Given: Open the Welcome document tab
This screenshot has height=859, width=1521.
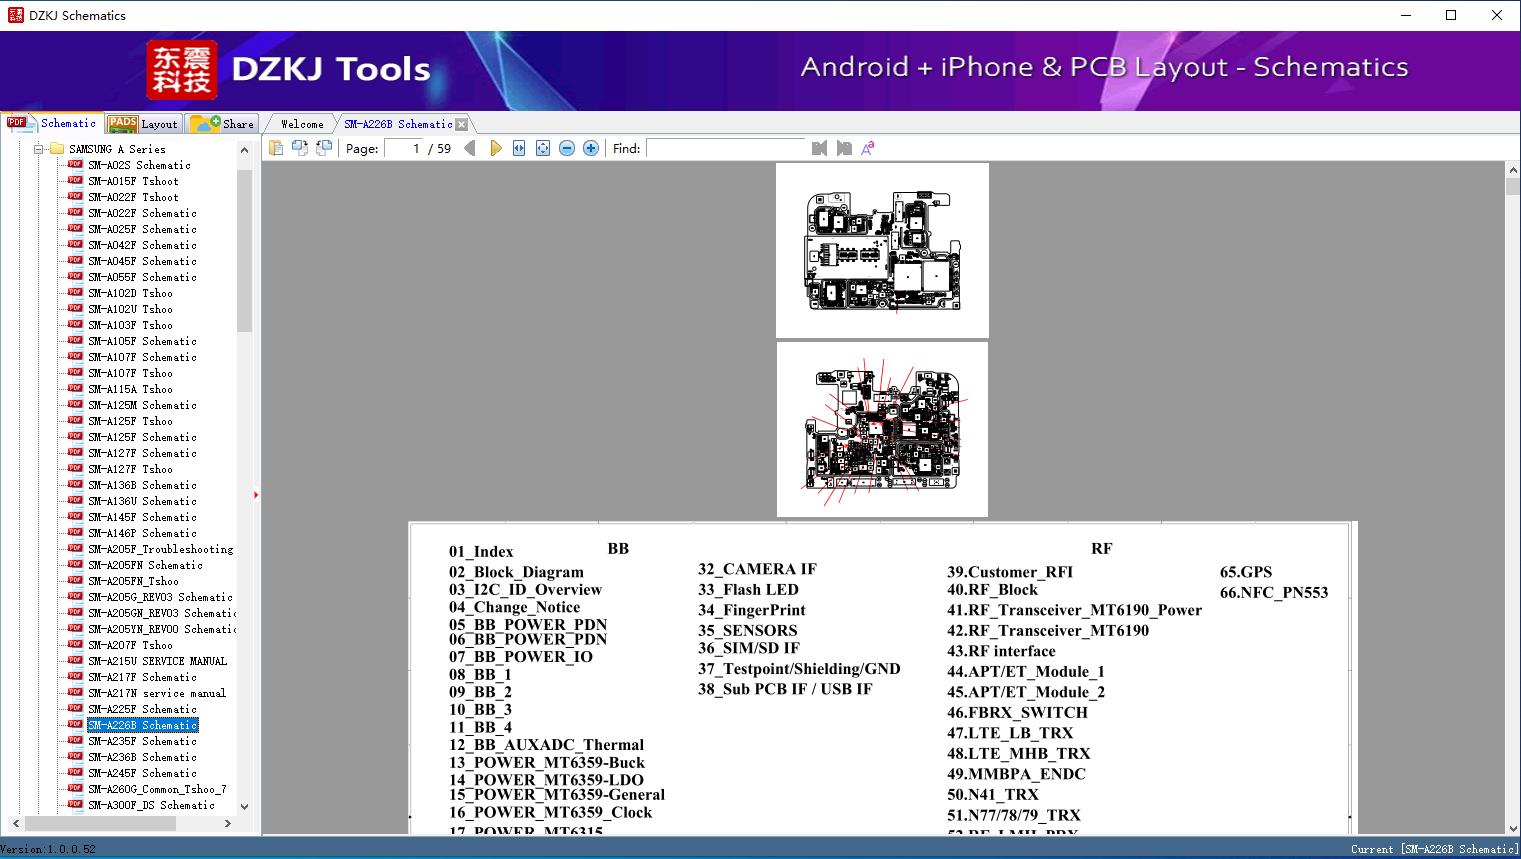Looking at the screenshot, I should pos(302,124).
